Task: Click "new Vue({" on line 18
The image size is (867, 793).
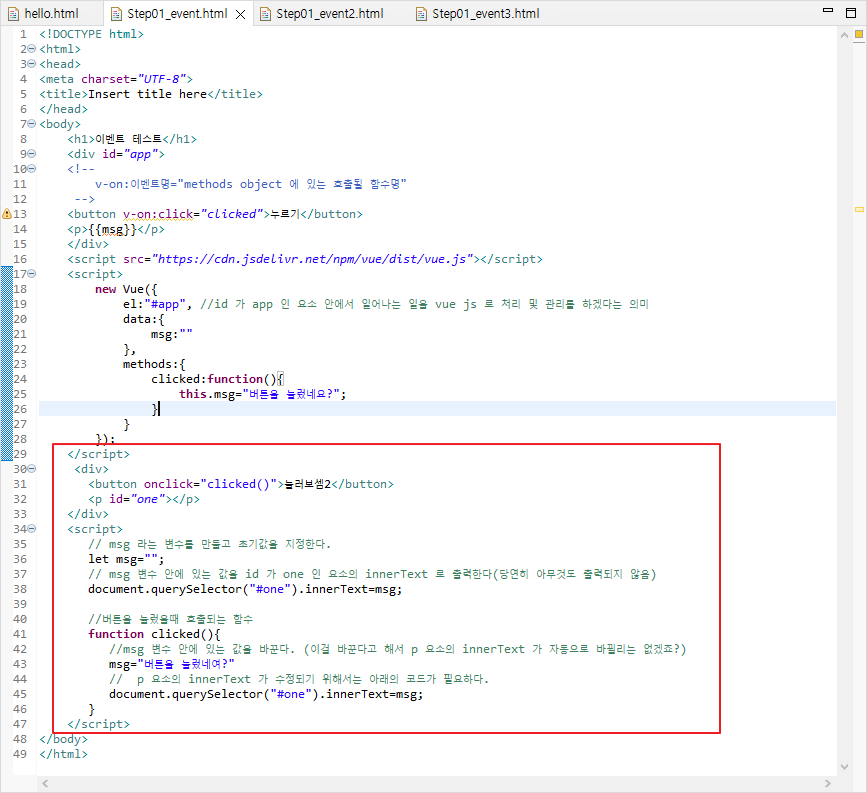Action: 126,289
